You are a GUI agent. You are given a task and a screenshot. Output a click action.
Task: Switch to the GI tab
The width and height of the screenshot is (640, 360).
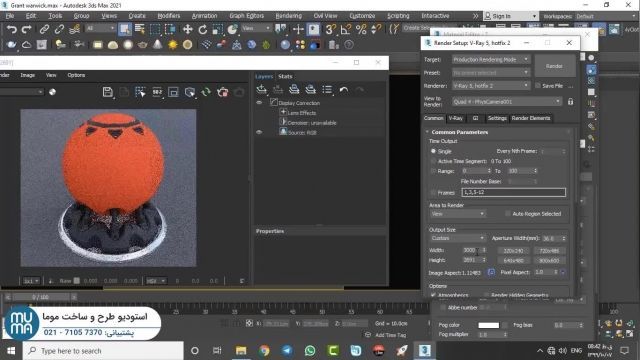coord(475,118)
